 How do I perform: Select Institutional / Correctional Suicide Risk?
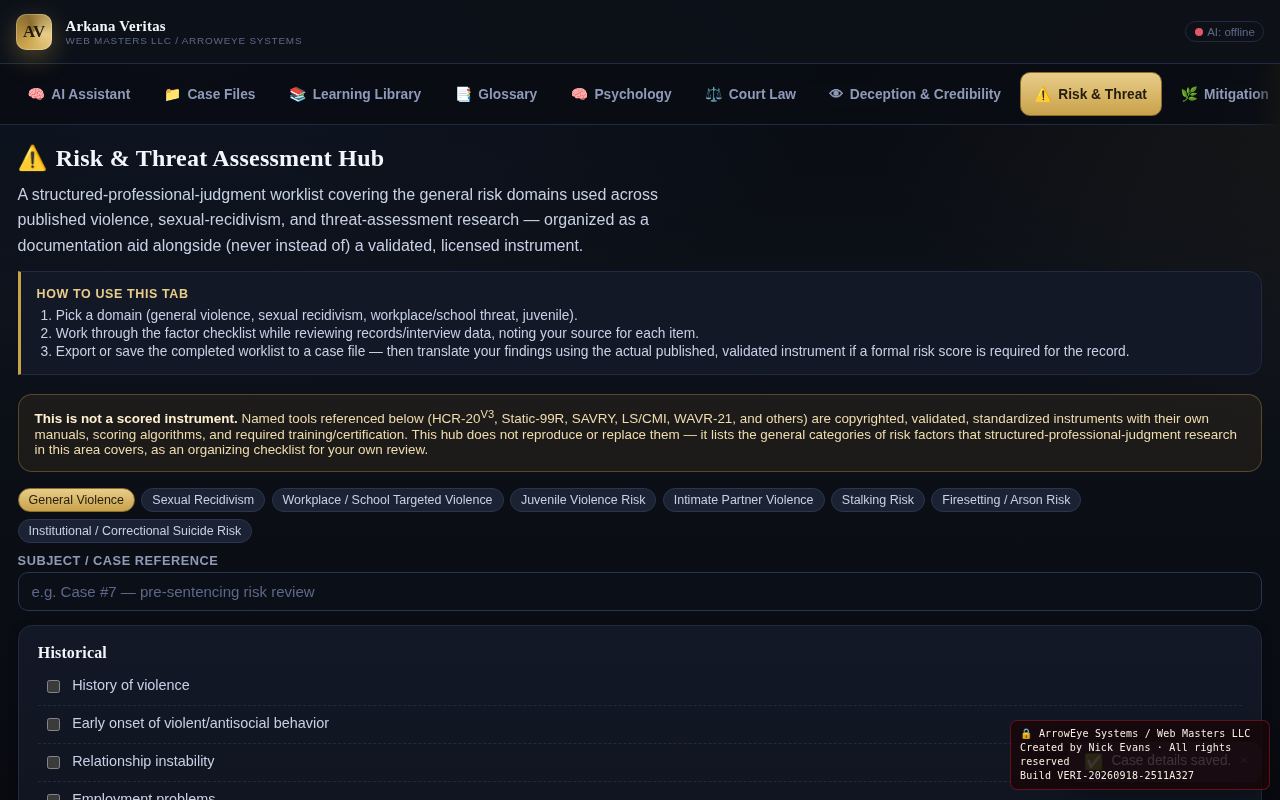(x=135, y=531)
